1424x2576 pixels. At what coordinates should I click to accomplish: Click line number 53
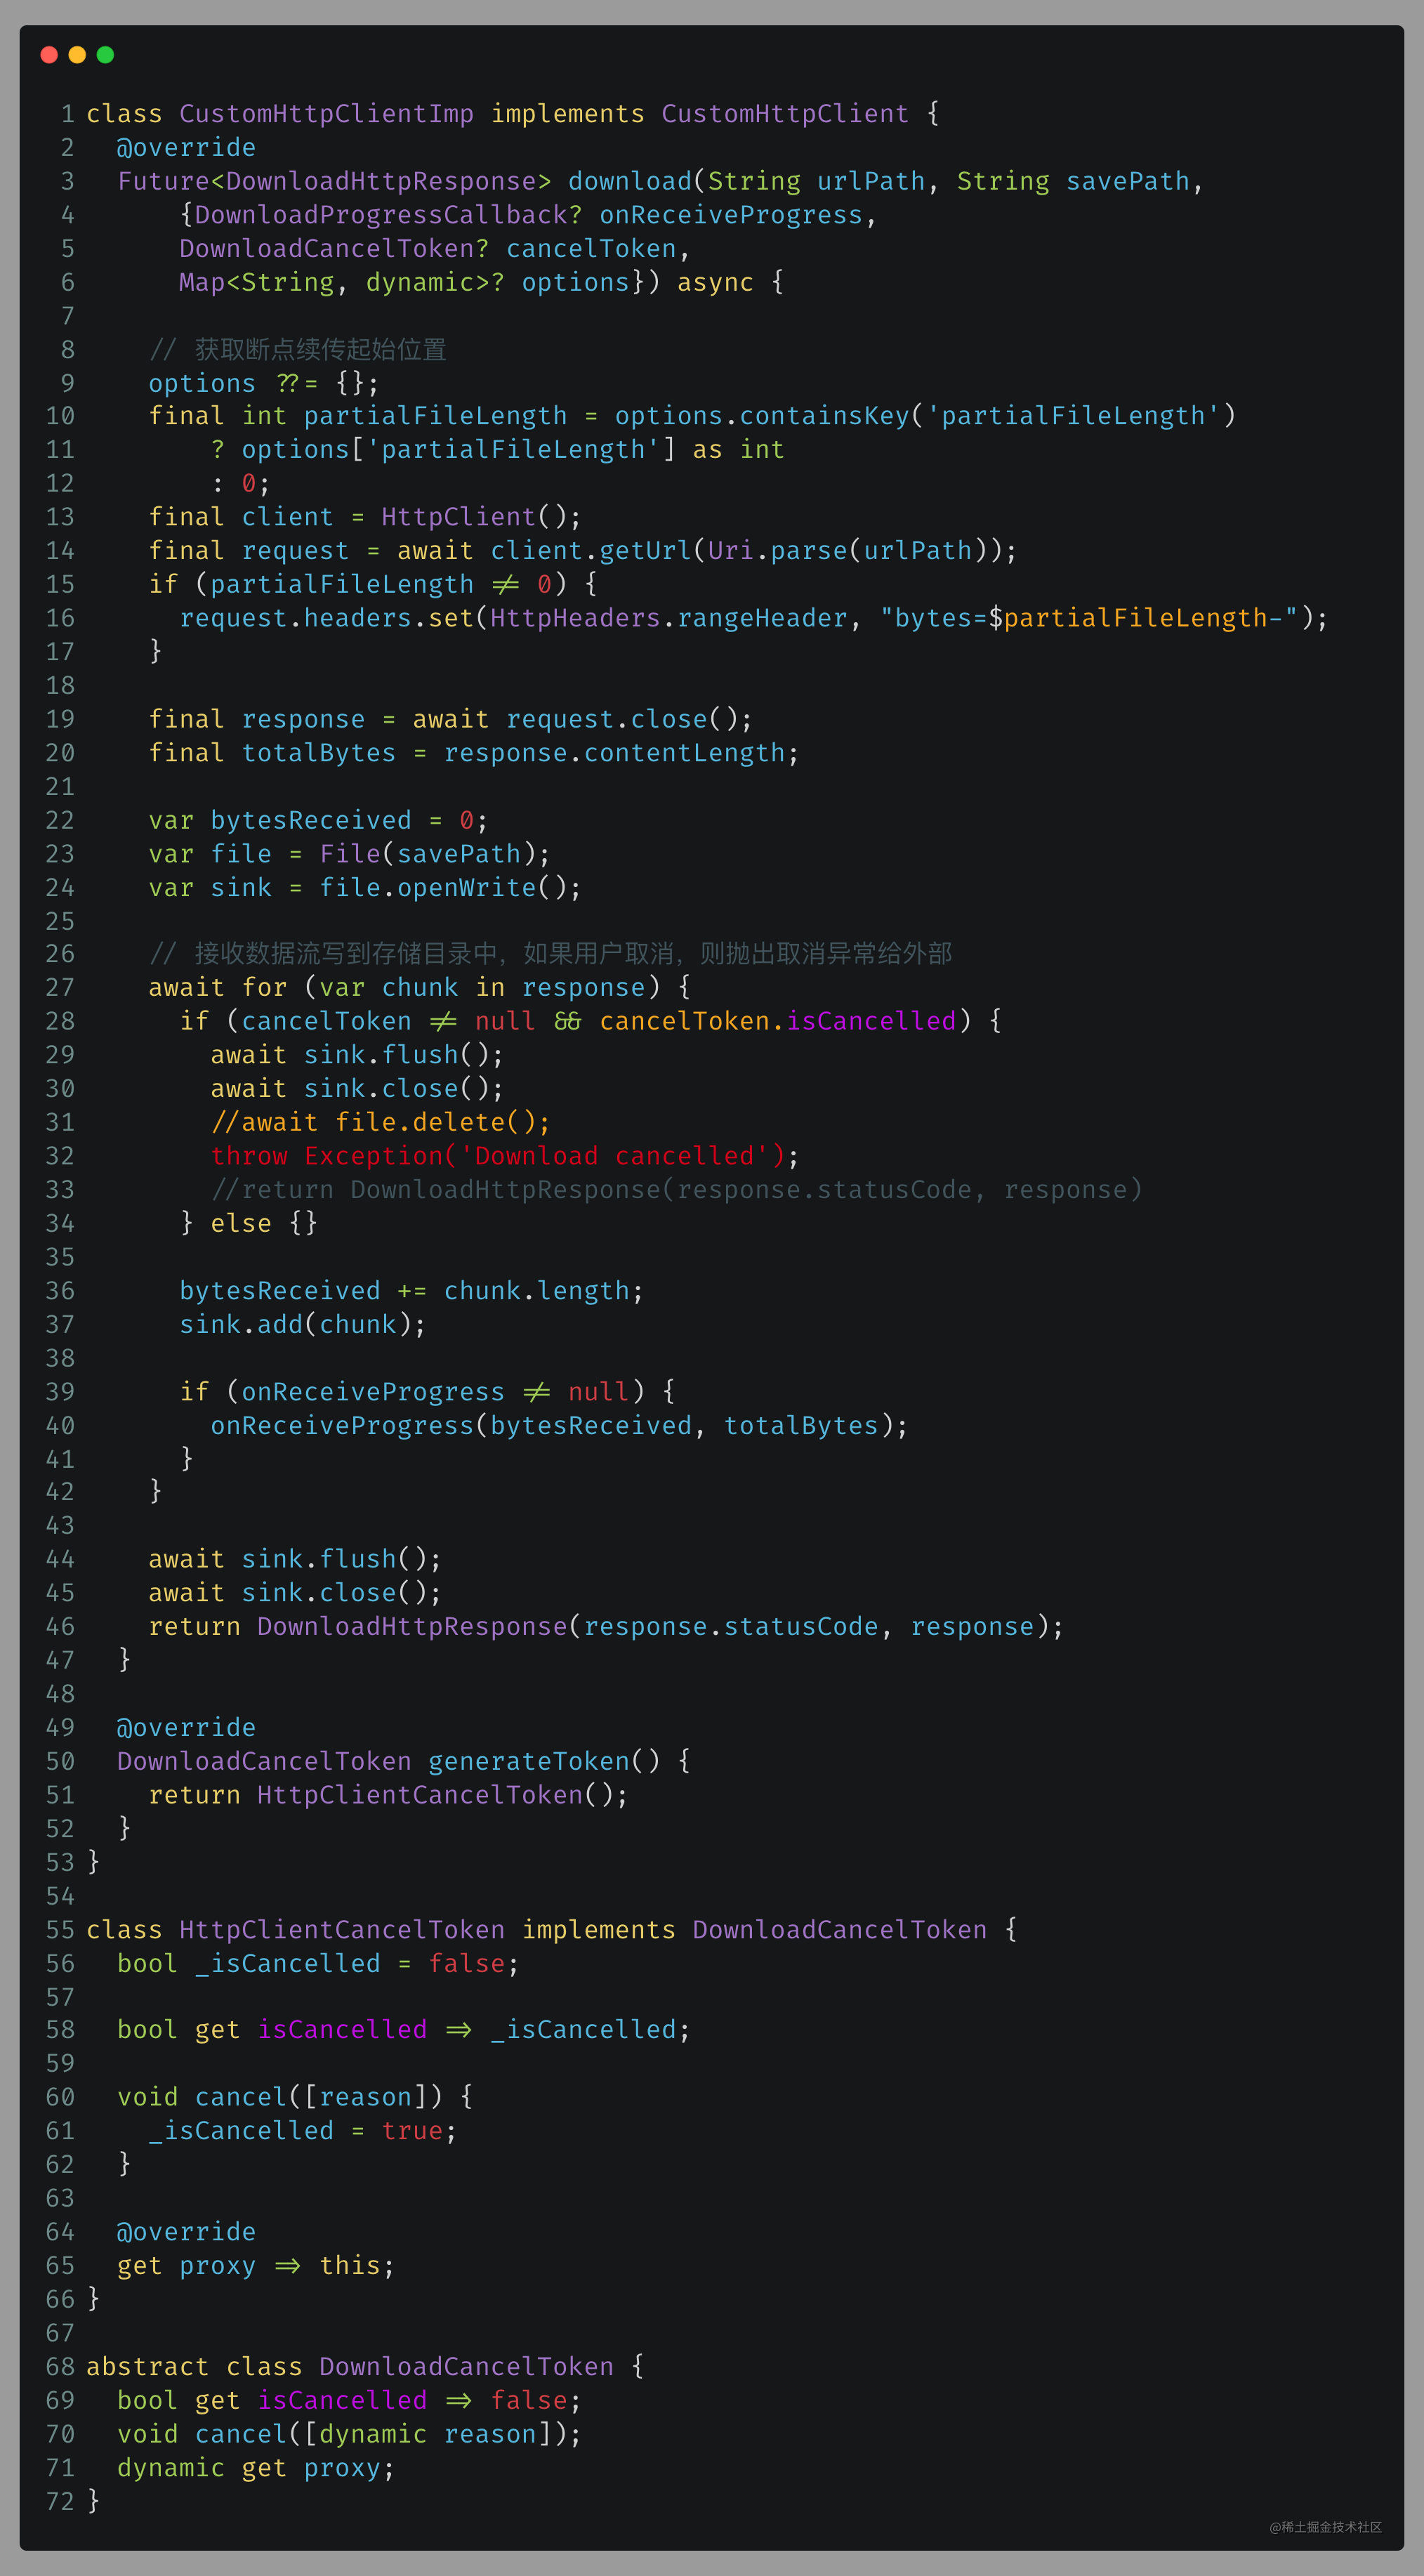point(60,1863)
